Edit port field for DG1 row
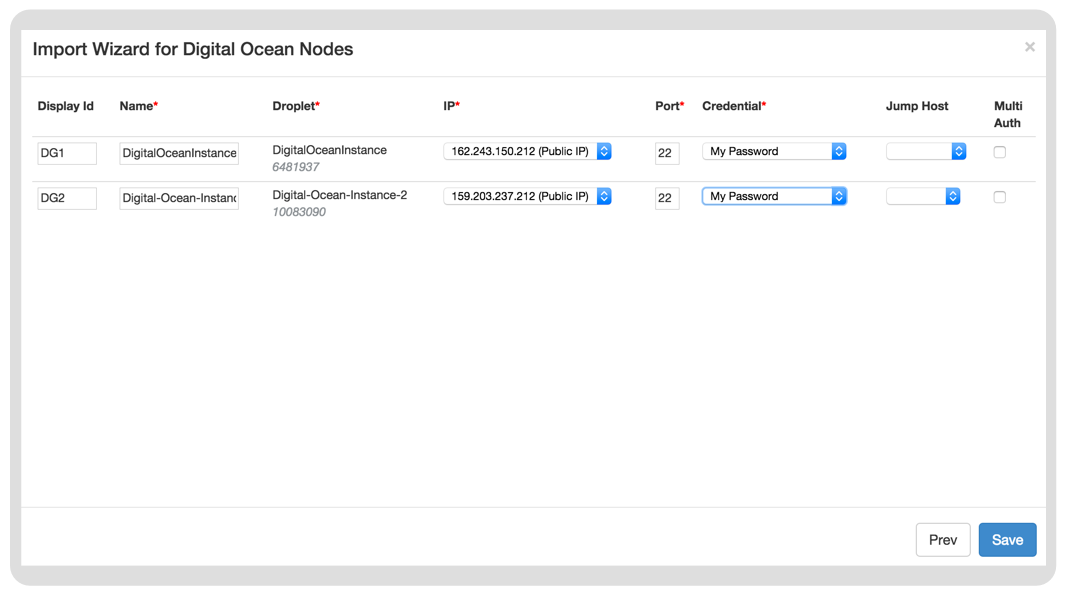This screenshot has width=1066, height=595. click(667, 153)
